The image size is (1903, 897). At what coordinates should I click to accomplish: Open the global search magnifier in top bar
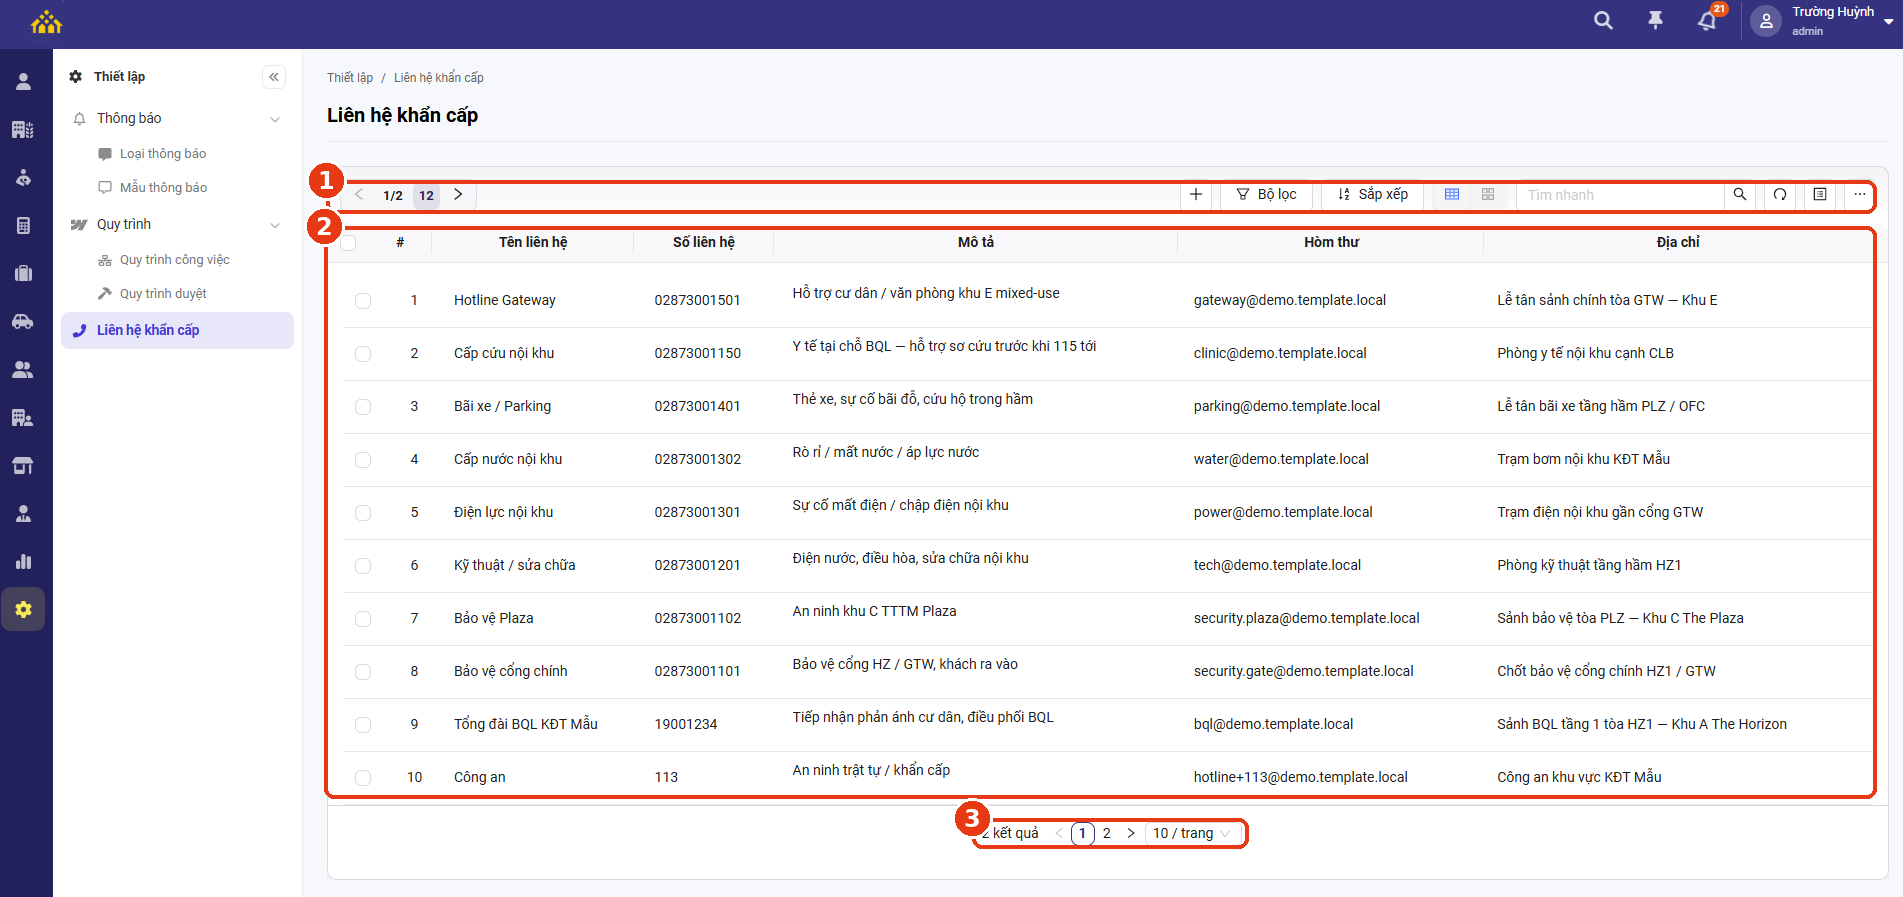click(1603, 20)
